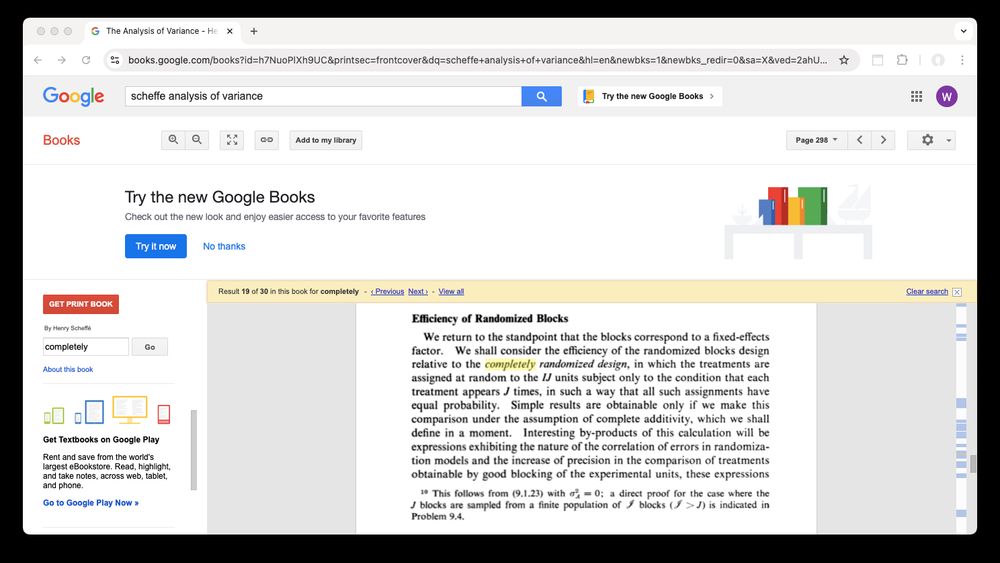
Task: Click the left sidebar scrollbar
Action: 194,450
